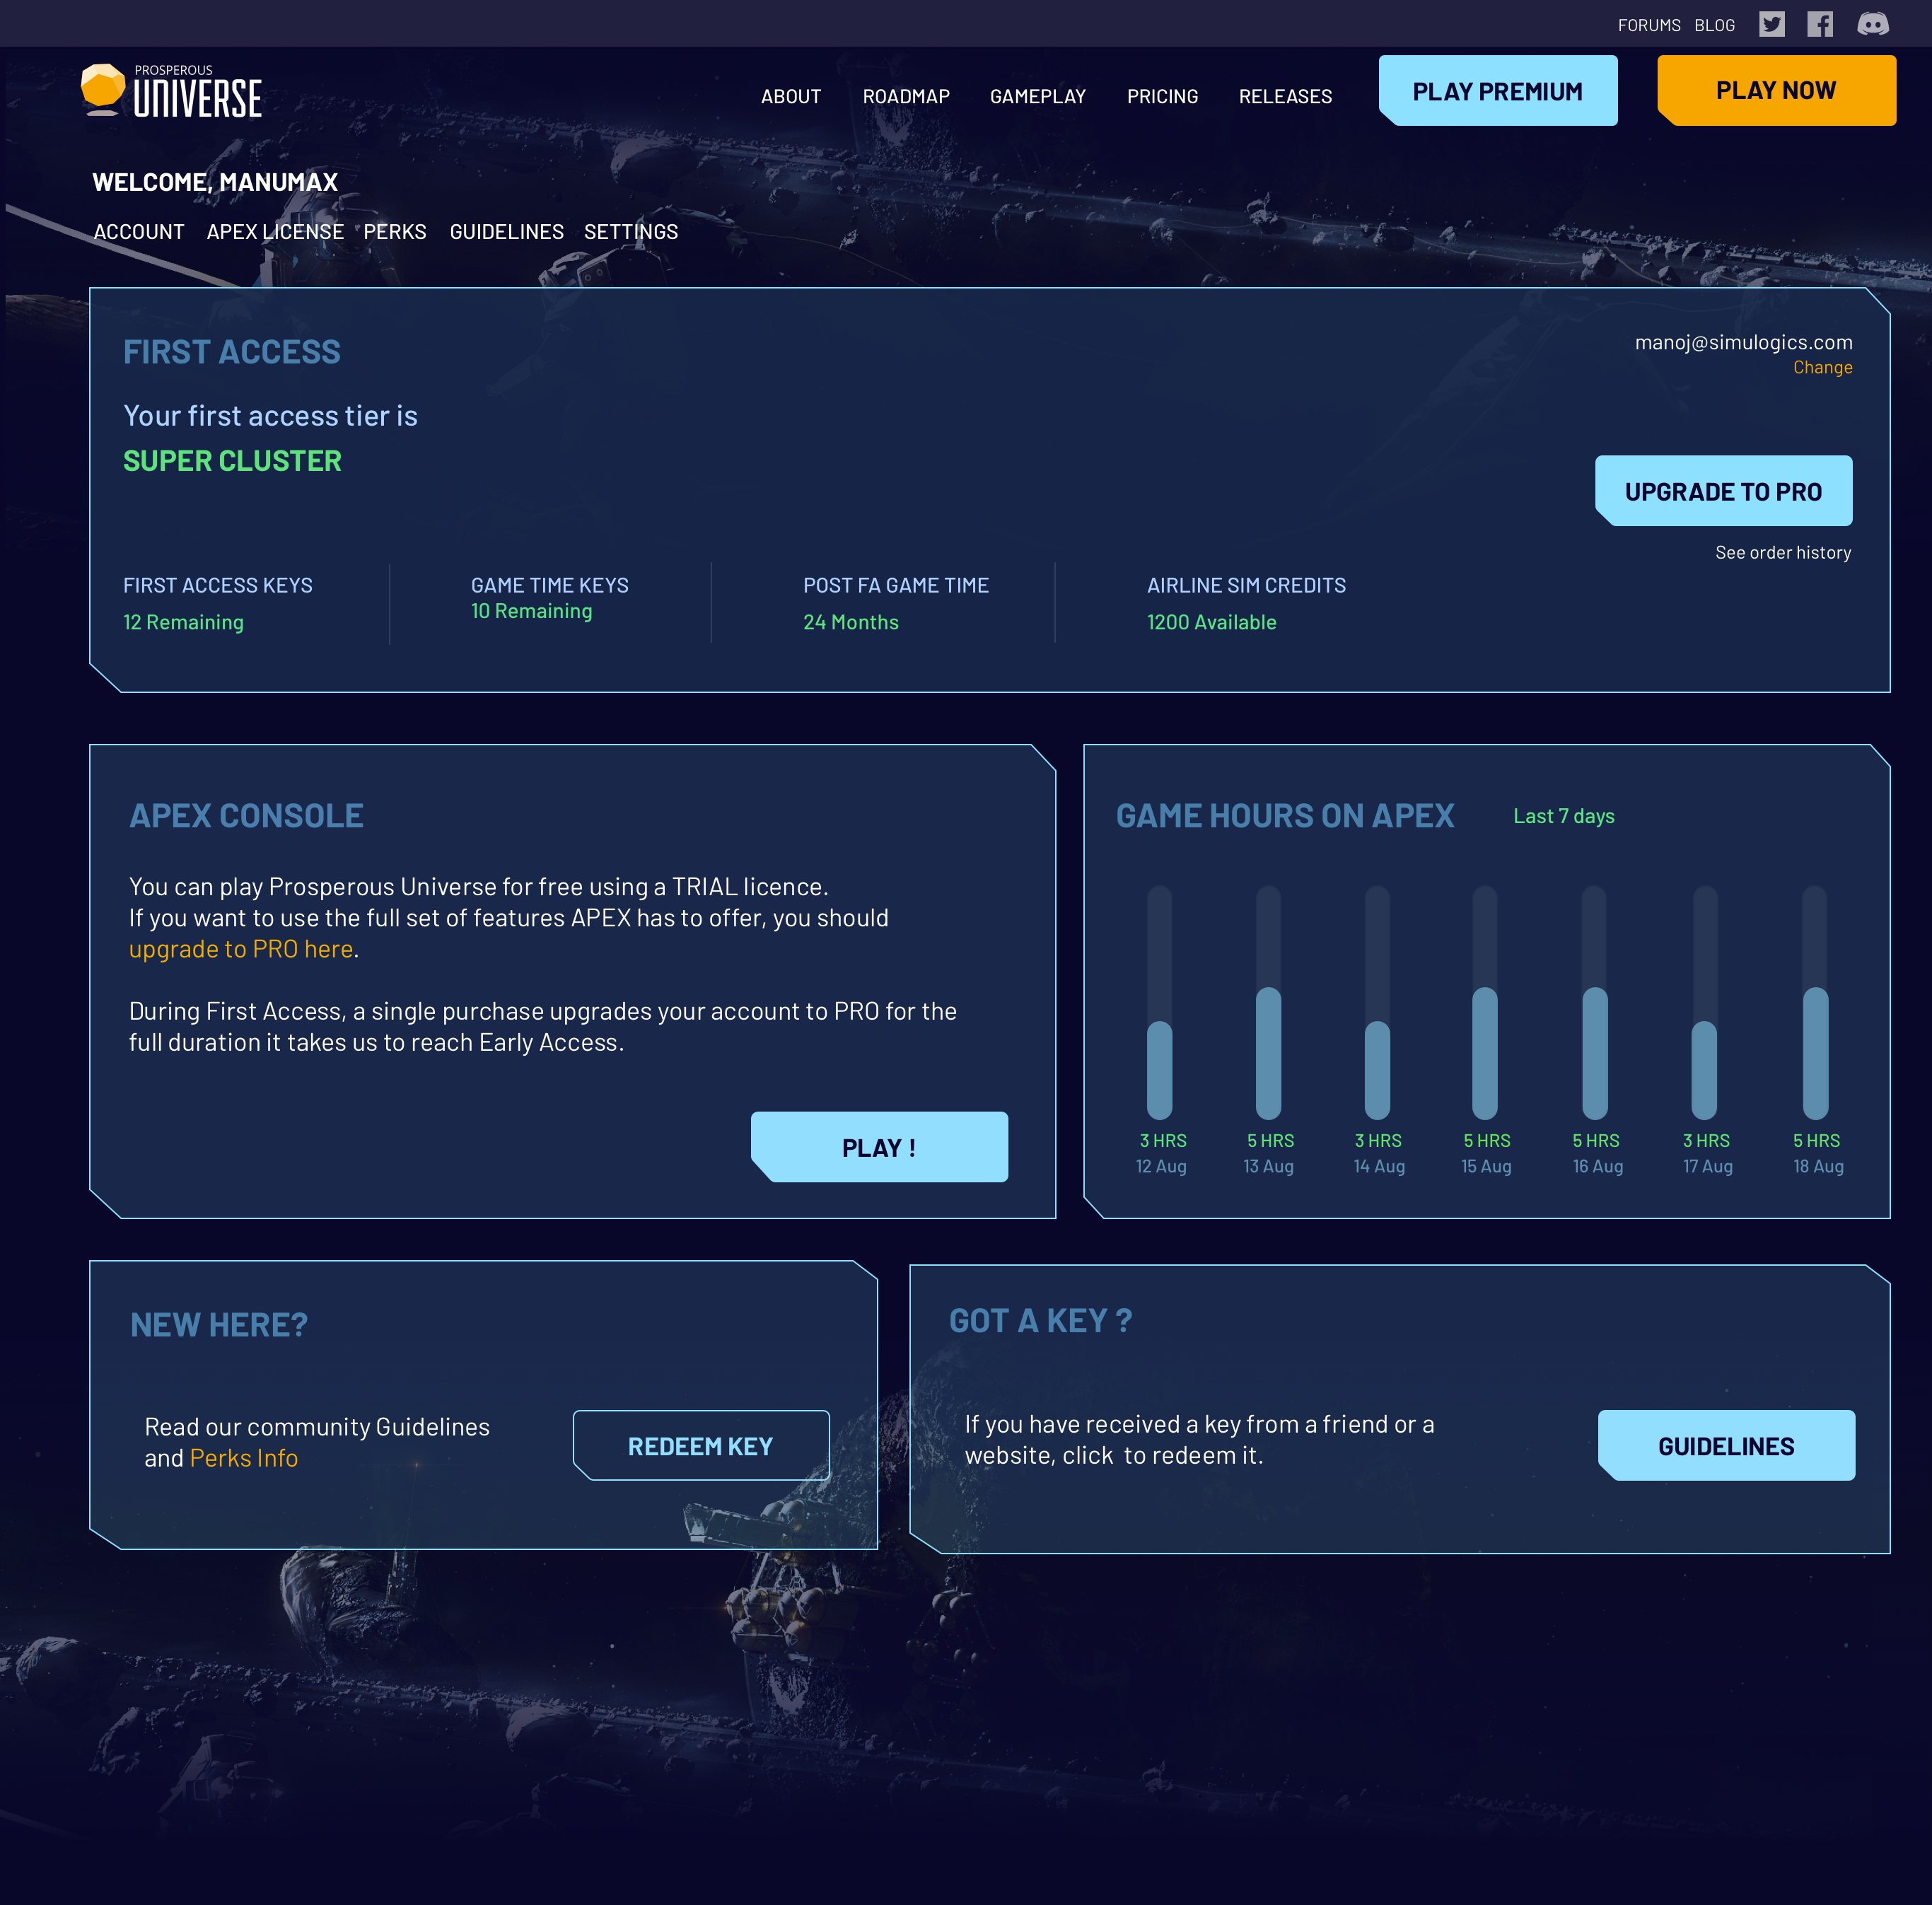Viewport: 1932px width, 1905px height.
Task: Click the Prosperous Universe logo
Action: pyautogui.click(x=171, y=91)
